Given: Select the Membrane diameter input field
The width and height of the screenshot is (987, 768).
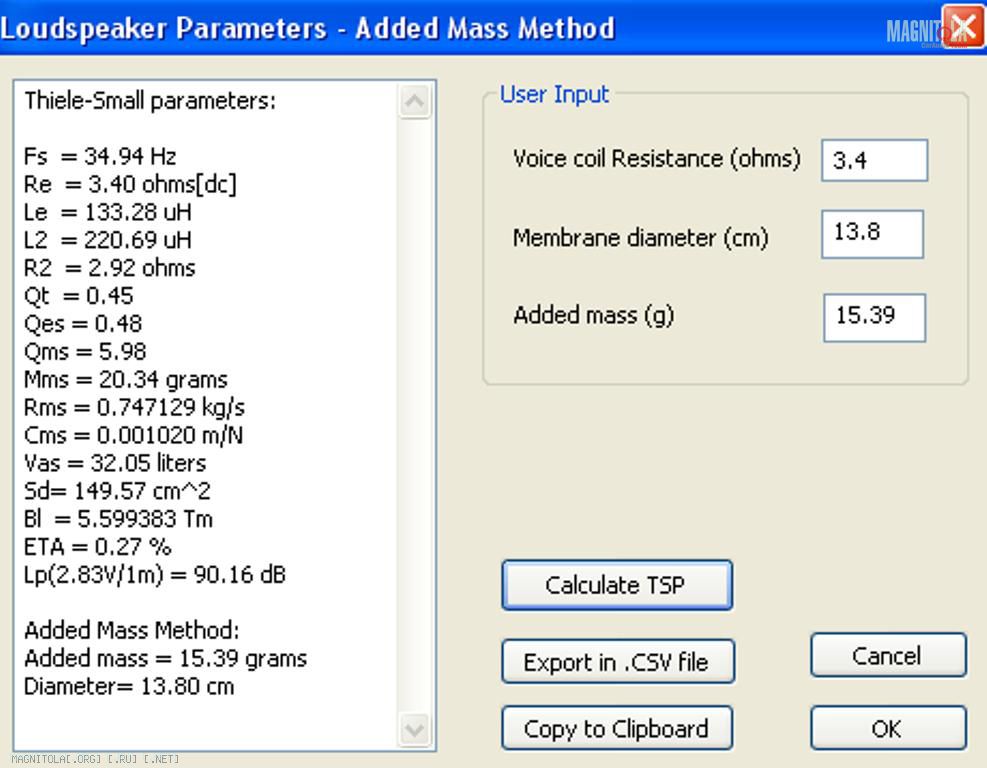Looking at the screenshot, I should click(872, 233).
